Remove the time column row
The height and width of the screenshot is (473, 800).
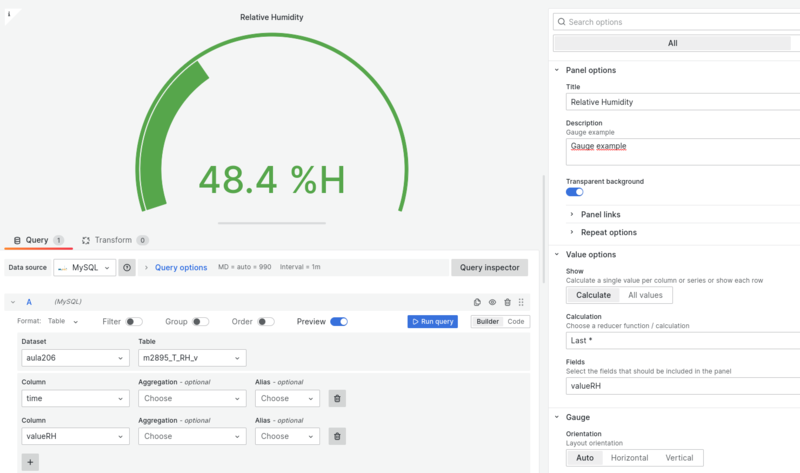coord(337,399)
